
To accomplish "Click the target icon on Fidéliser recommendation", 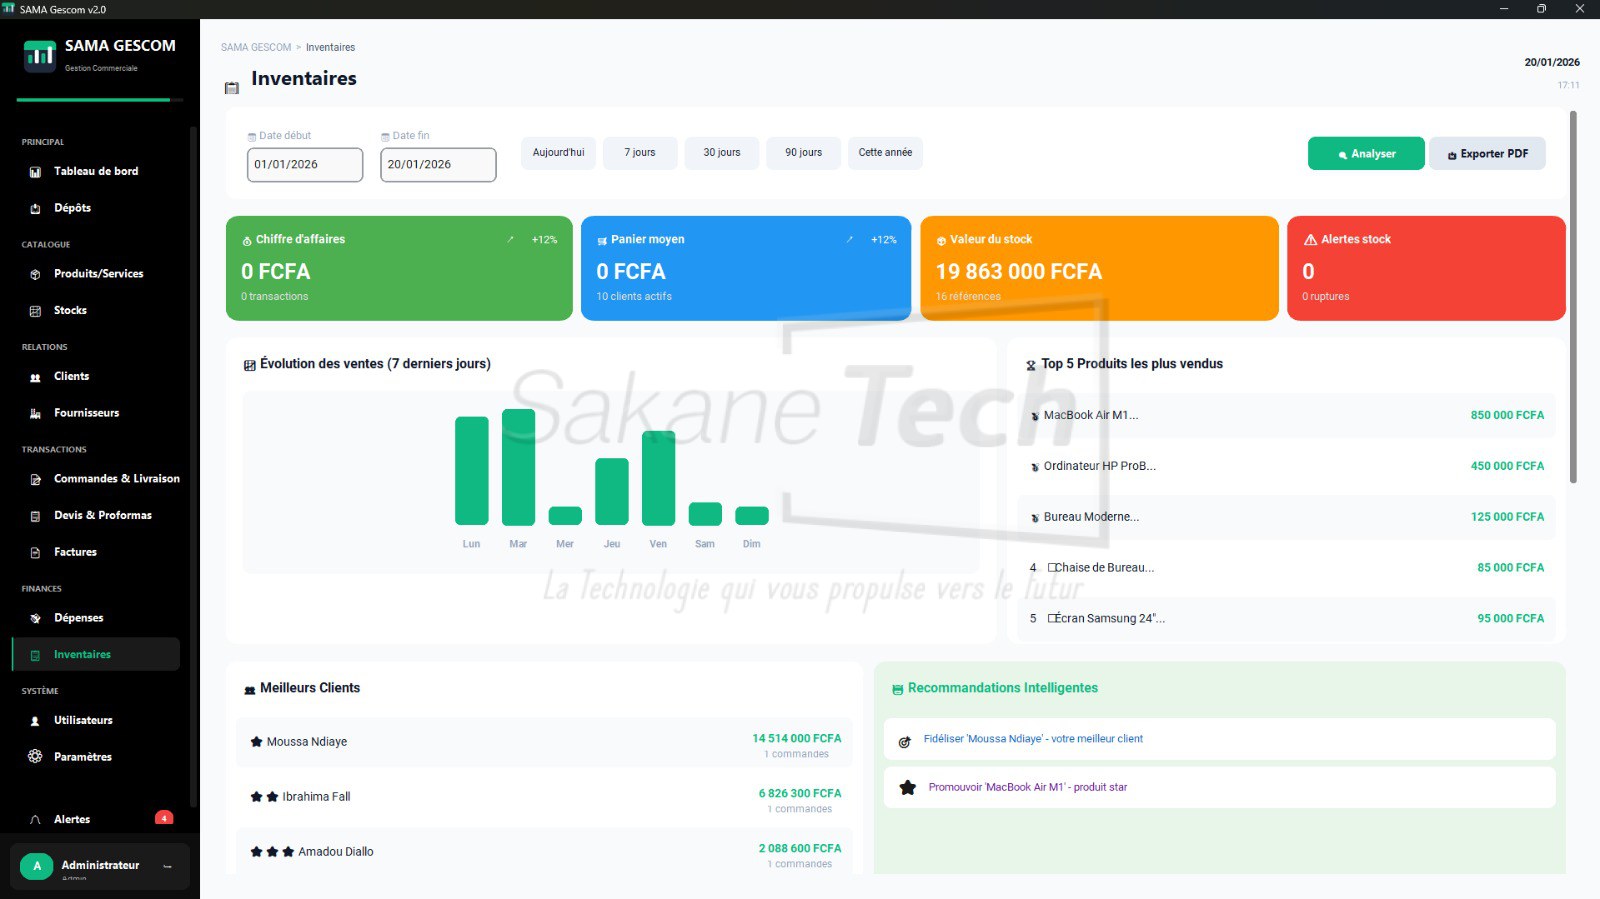I will [905, 741].
